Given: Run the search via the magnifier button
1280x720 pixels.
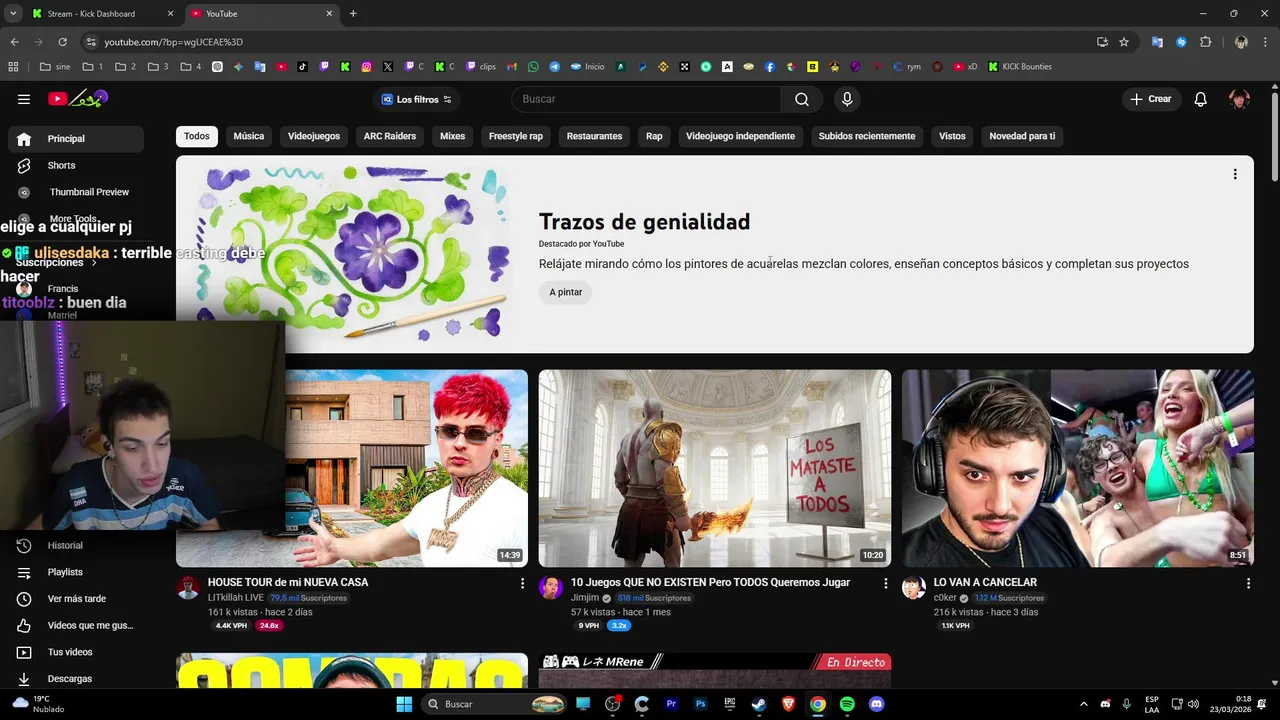Looking at the screenshot, I should click(x=802, y=99).
